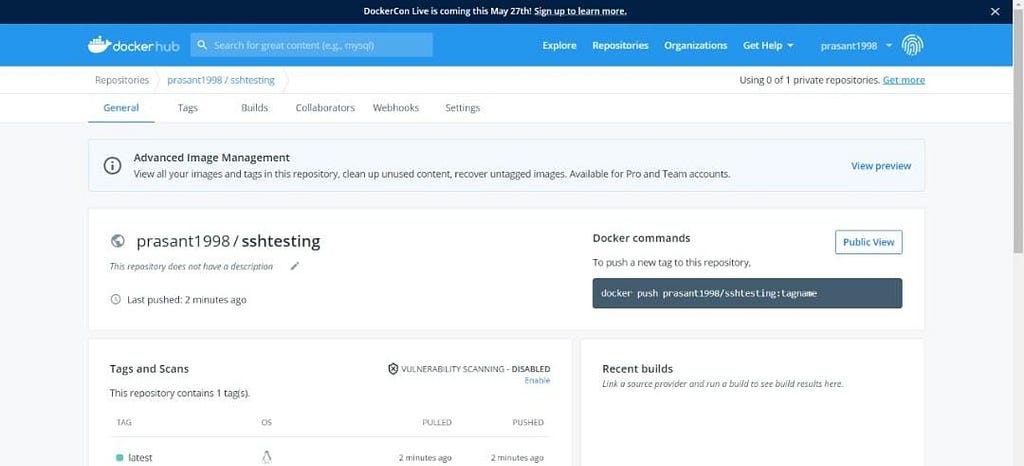Open Organizations in the top navigation

coord(696,46)
